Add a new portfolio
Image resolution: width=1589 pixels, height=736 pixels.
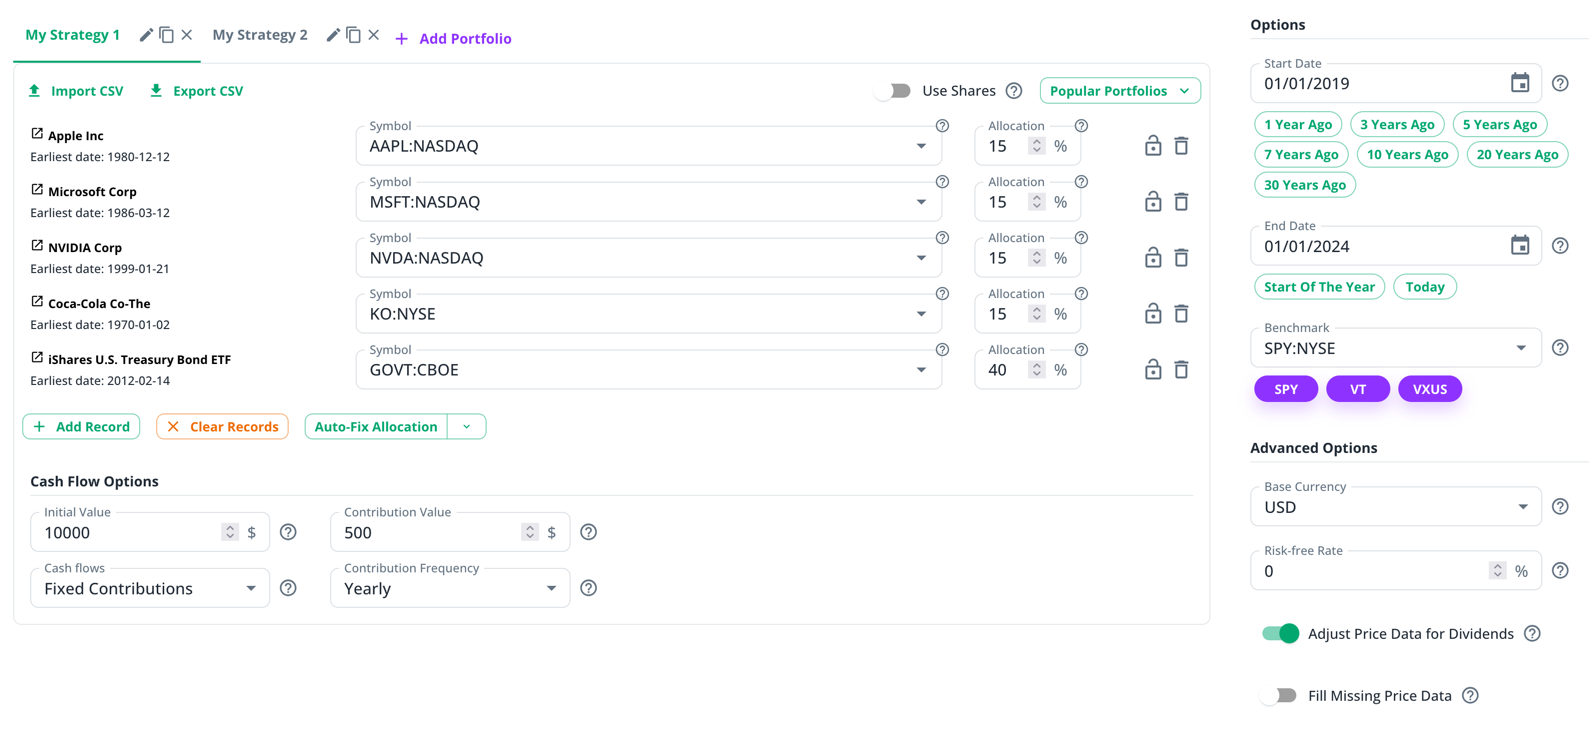[453, 38]
